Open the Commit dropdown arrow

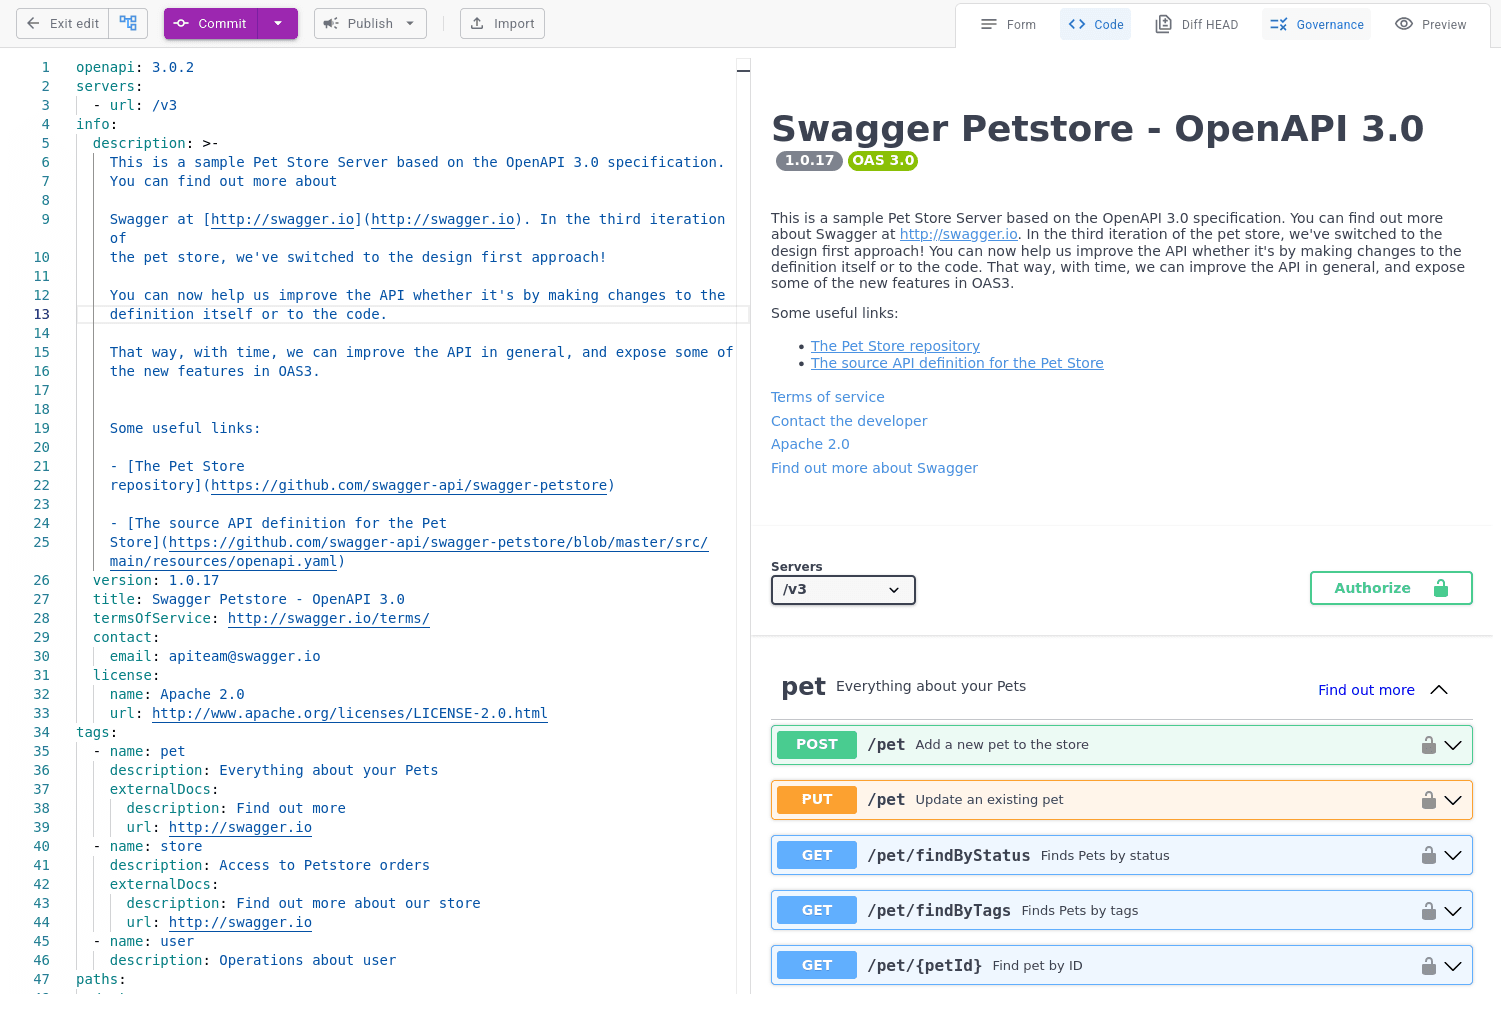tap(278, 24)
